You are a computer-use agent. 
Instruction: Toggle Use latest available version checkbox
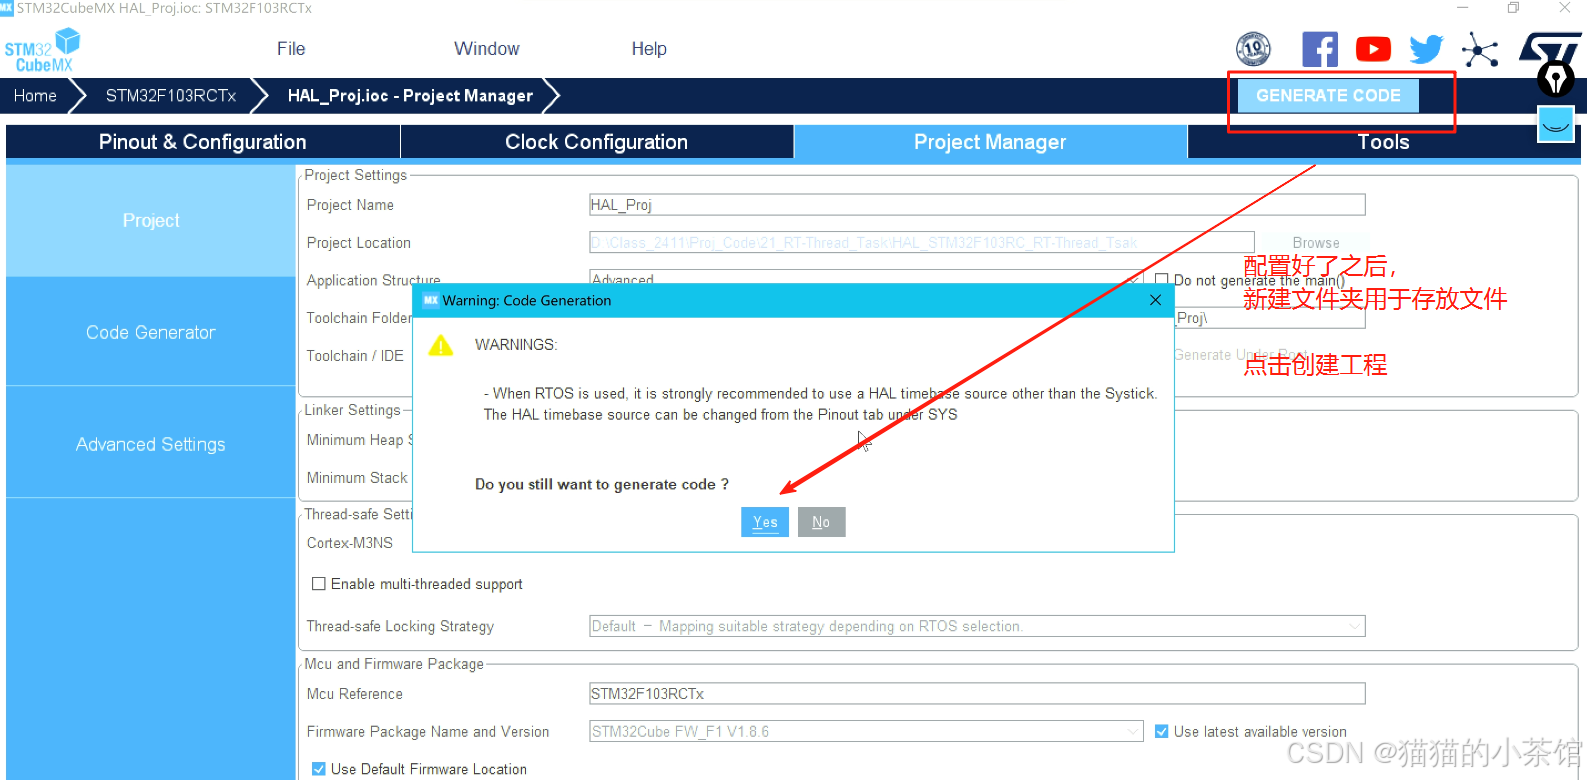(x=1162, y=732)
